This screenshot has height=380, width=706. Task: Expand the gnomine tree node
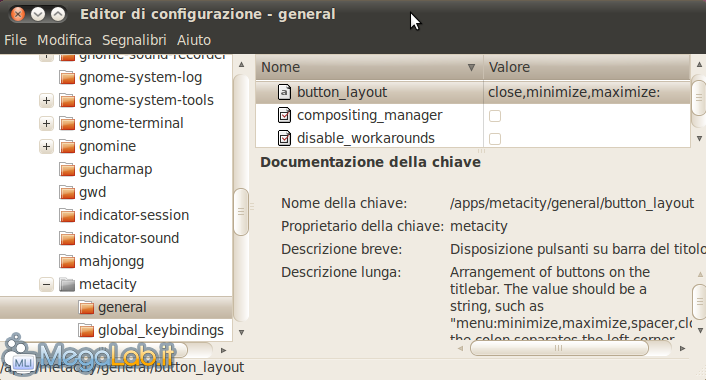coord(46,146)
